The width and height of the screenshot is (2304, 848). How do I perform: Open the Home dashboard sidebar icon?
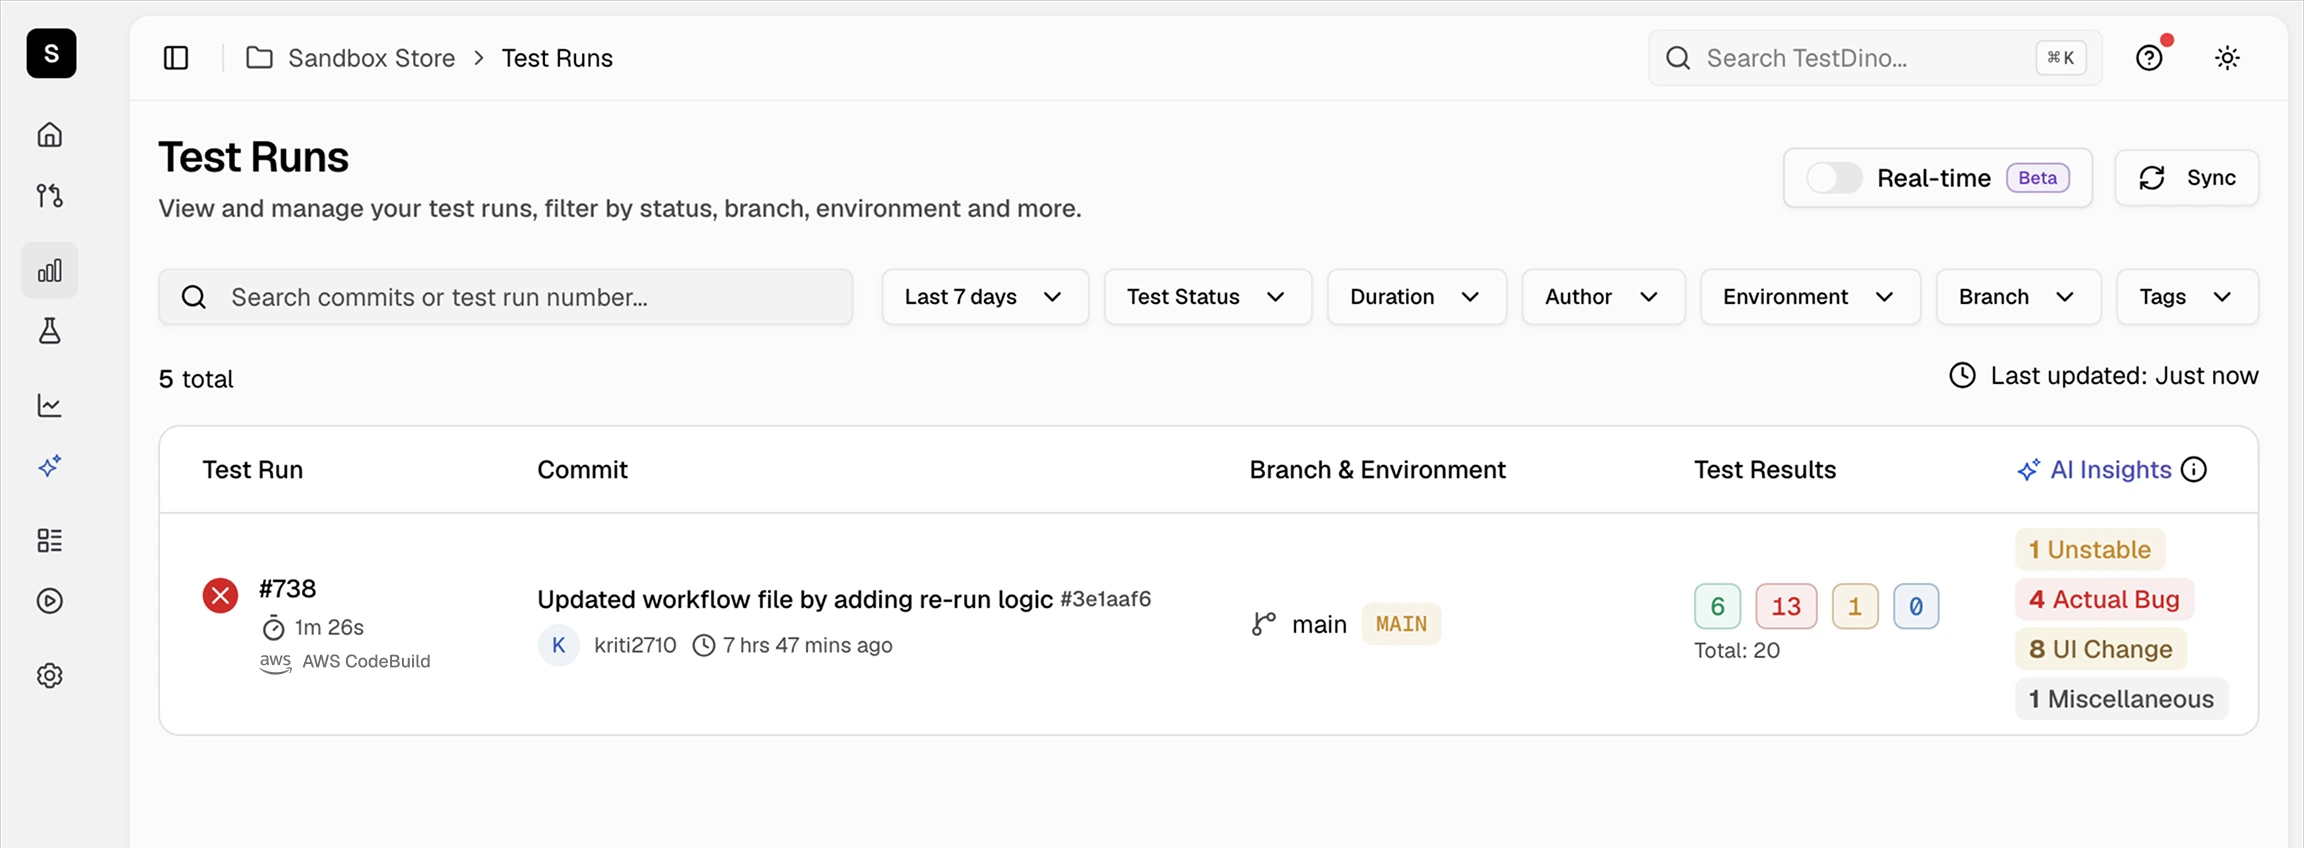tap(50, 134)
